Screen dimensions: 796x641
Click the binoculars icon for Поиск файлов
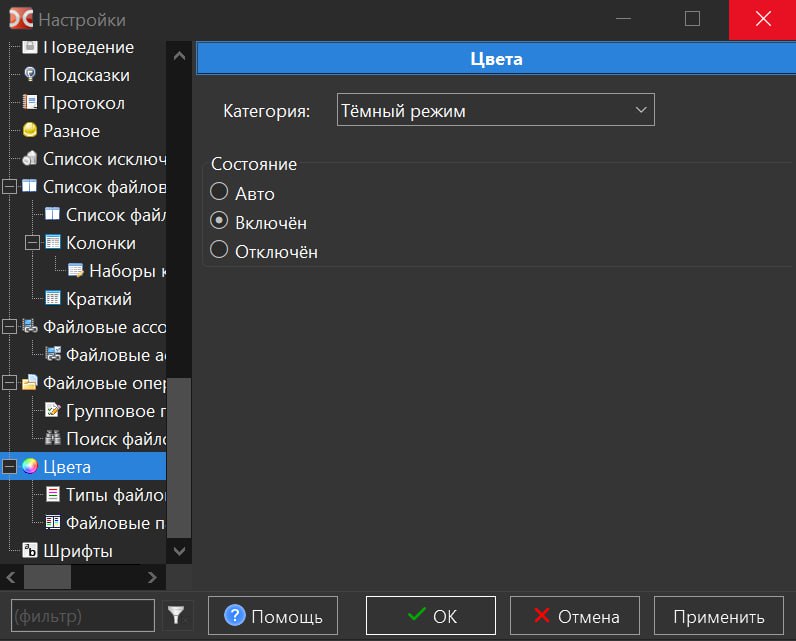coord(53,439)
